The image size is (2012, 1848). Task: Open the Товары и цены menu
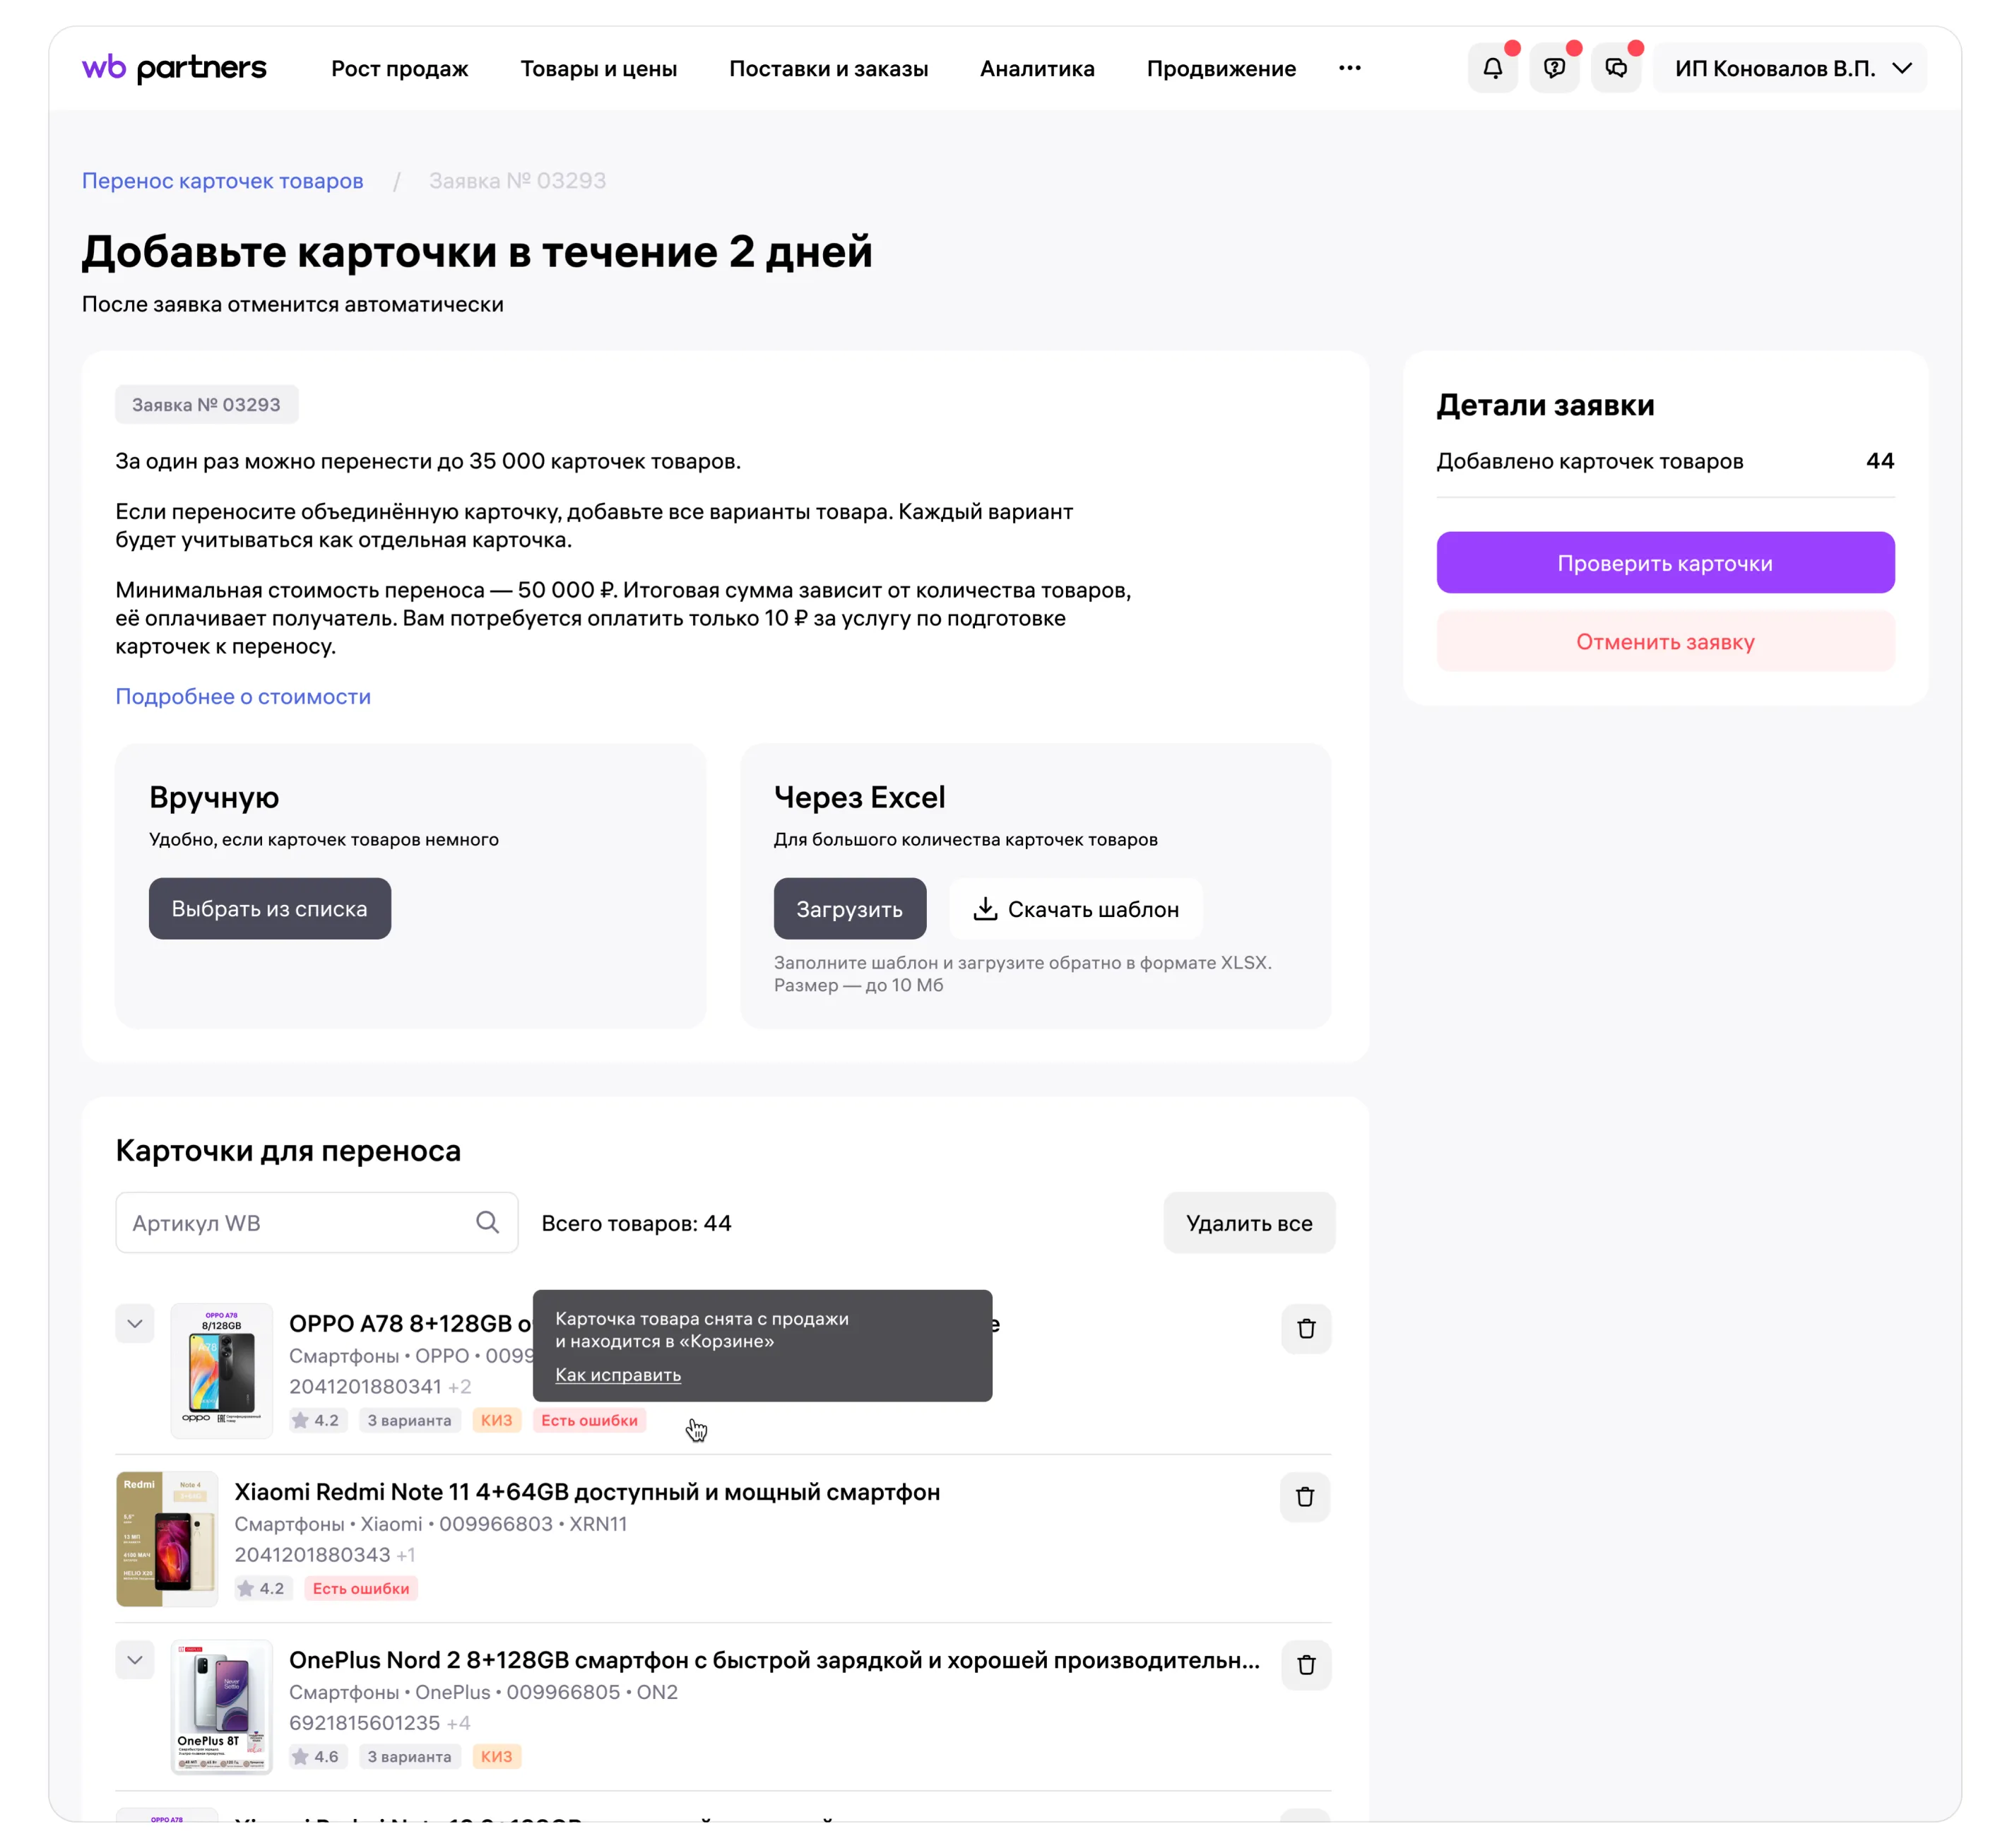point(598,69)
